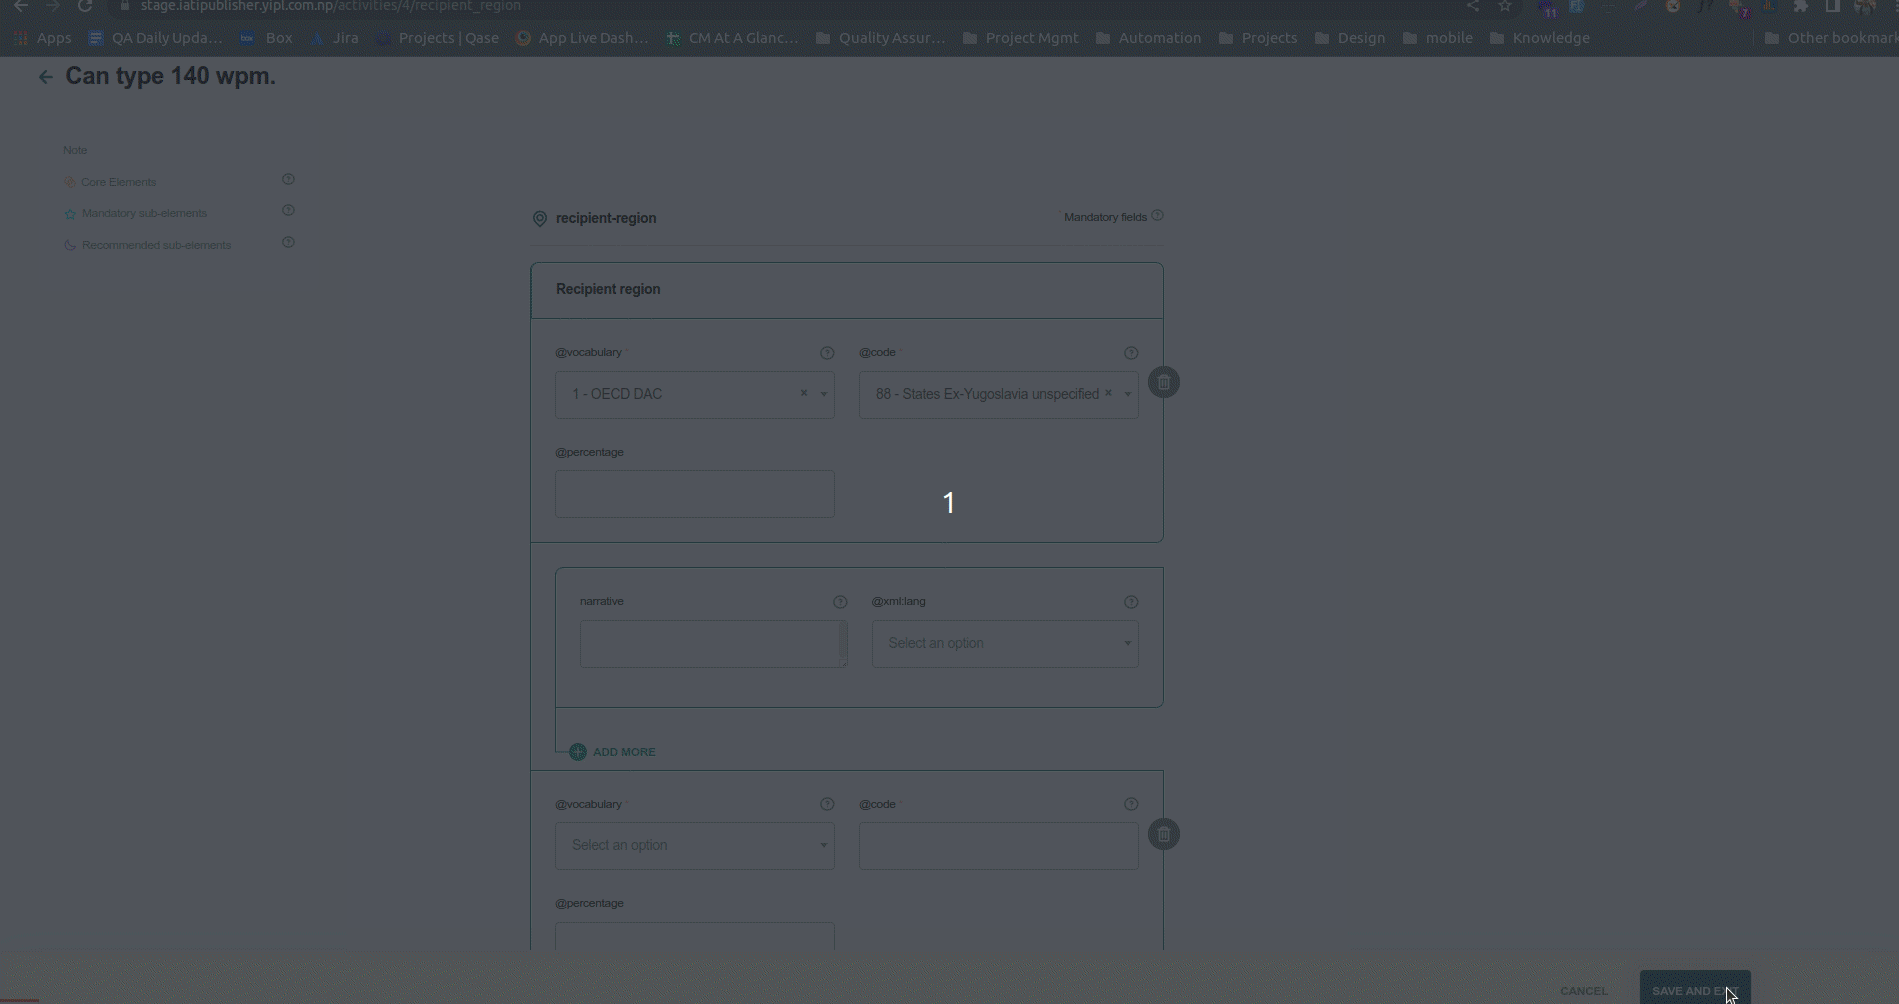Screen dimensions: 1899x1004
Task: Click the help icon next to Mandatory fields
Action: tap(1157, 215)
